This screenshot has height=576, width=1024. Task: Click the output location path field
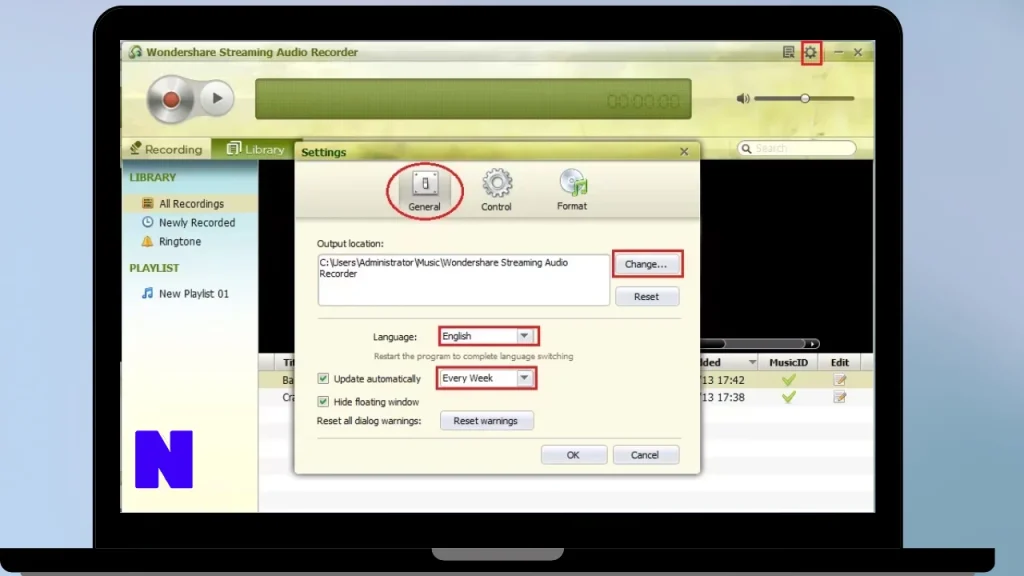click(464, 280)
